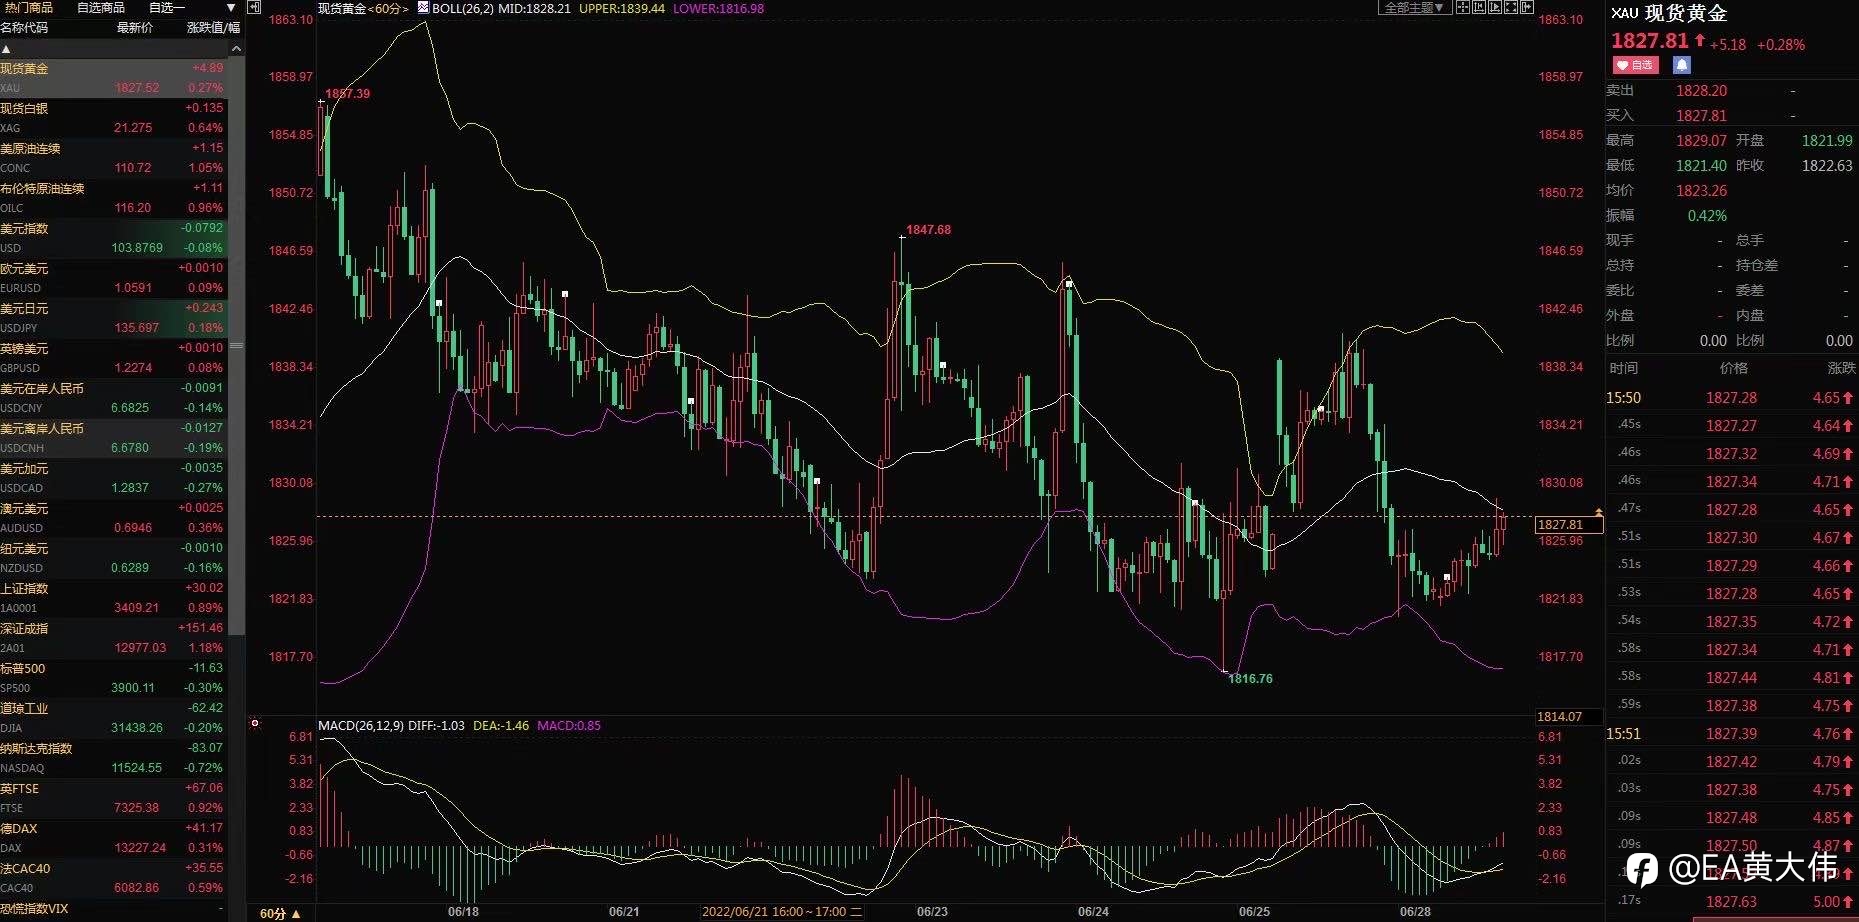Select 现货白银 XAG row
The height and width of the screenshot is (922, 1859).
pyautogui.click(x=114, y=118)
